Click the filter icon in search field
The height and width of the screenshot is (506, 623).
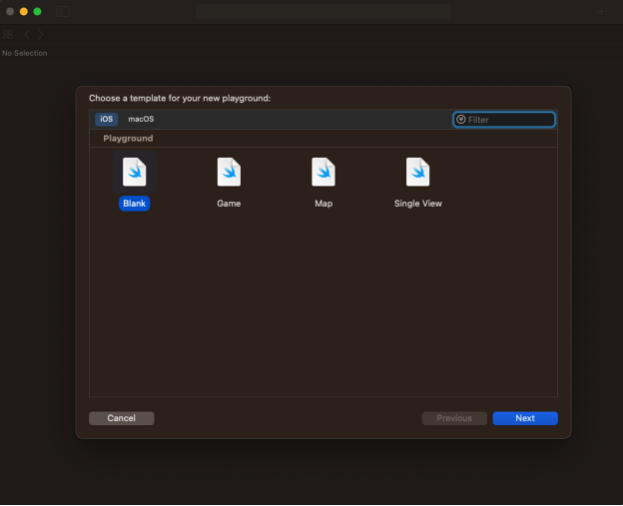460,120
